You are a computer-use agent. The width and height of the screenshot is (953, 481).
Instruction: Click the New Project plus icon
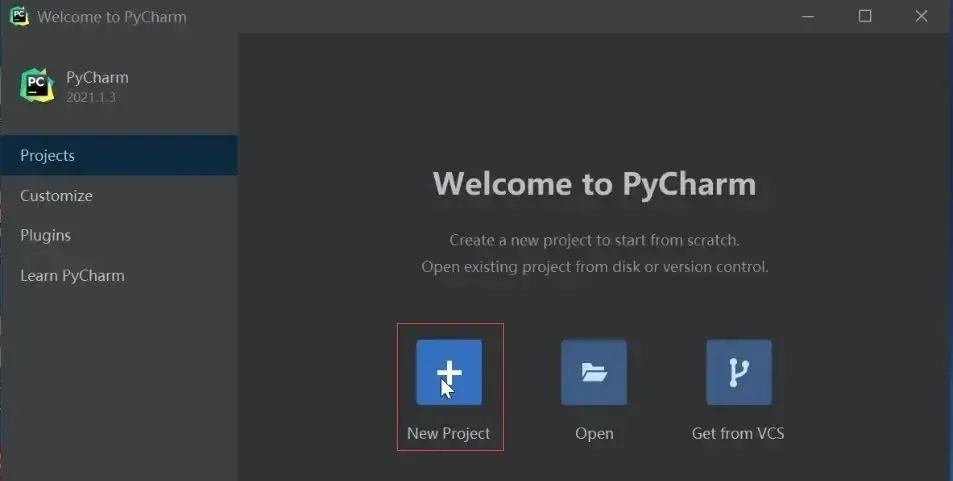[x=449, y=372]
